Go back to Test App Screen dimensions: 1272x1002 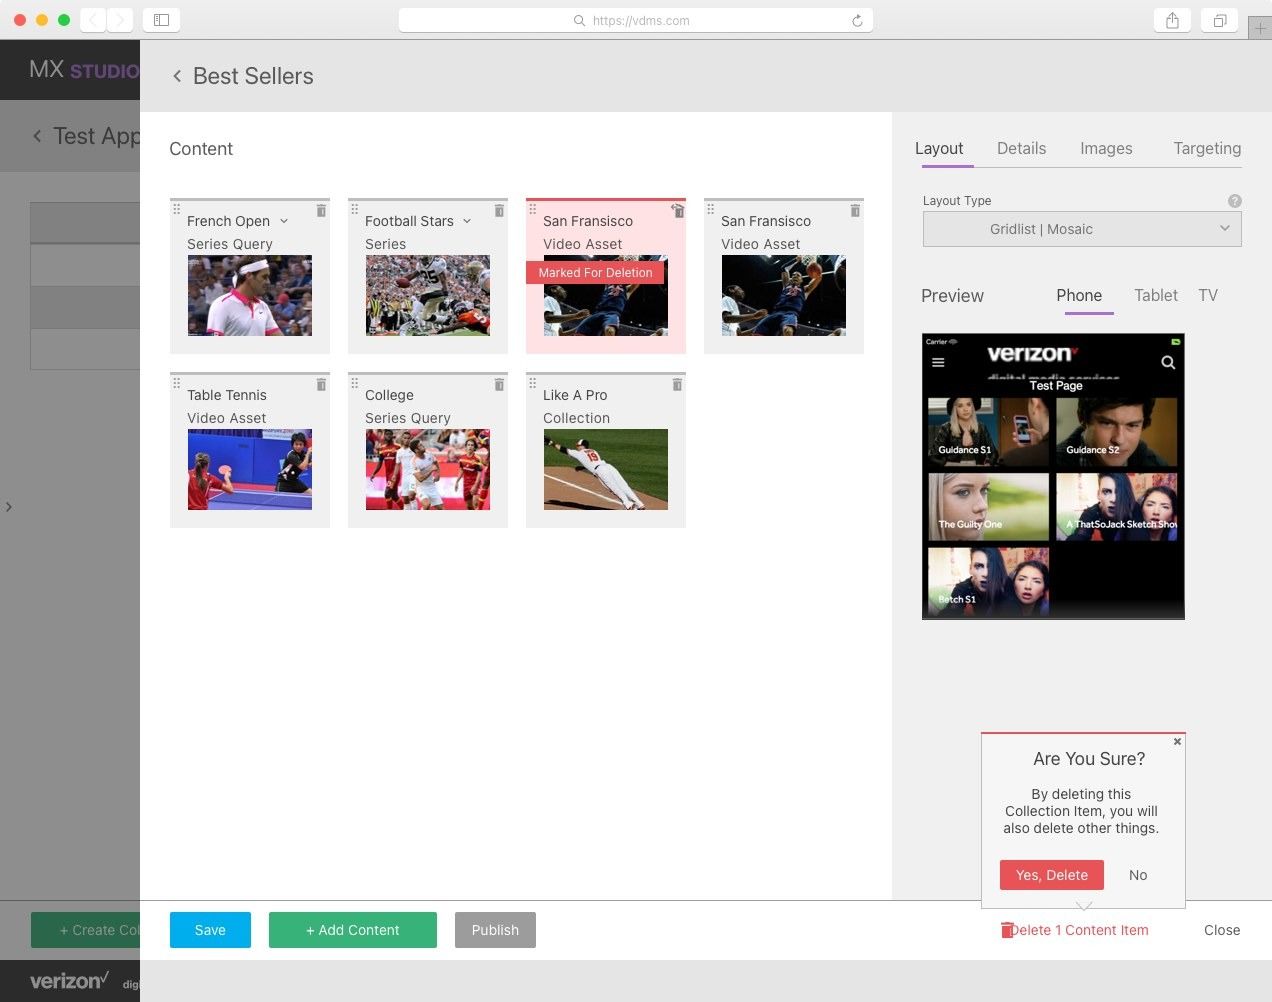[37, 136]
